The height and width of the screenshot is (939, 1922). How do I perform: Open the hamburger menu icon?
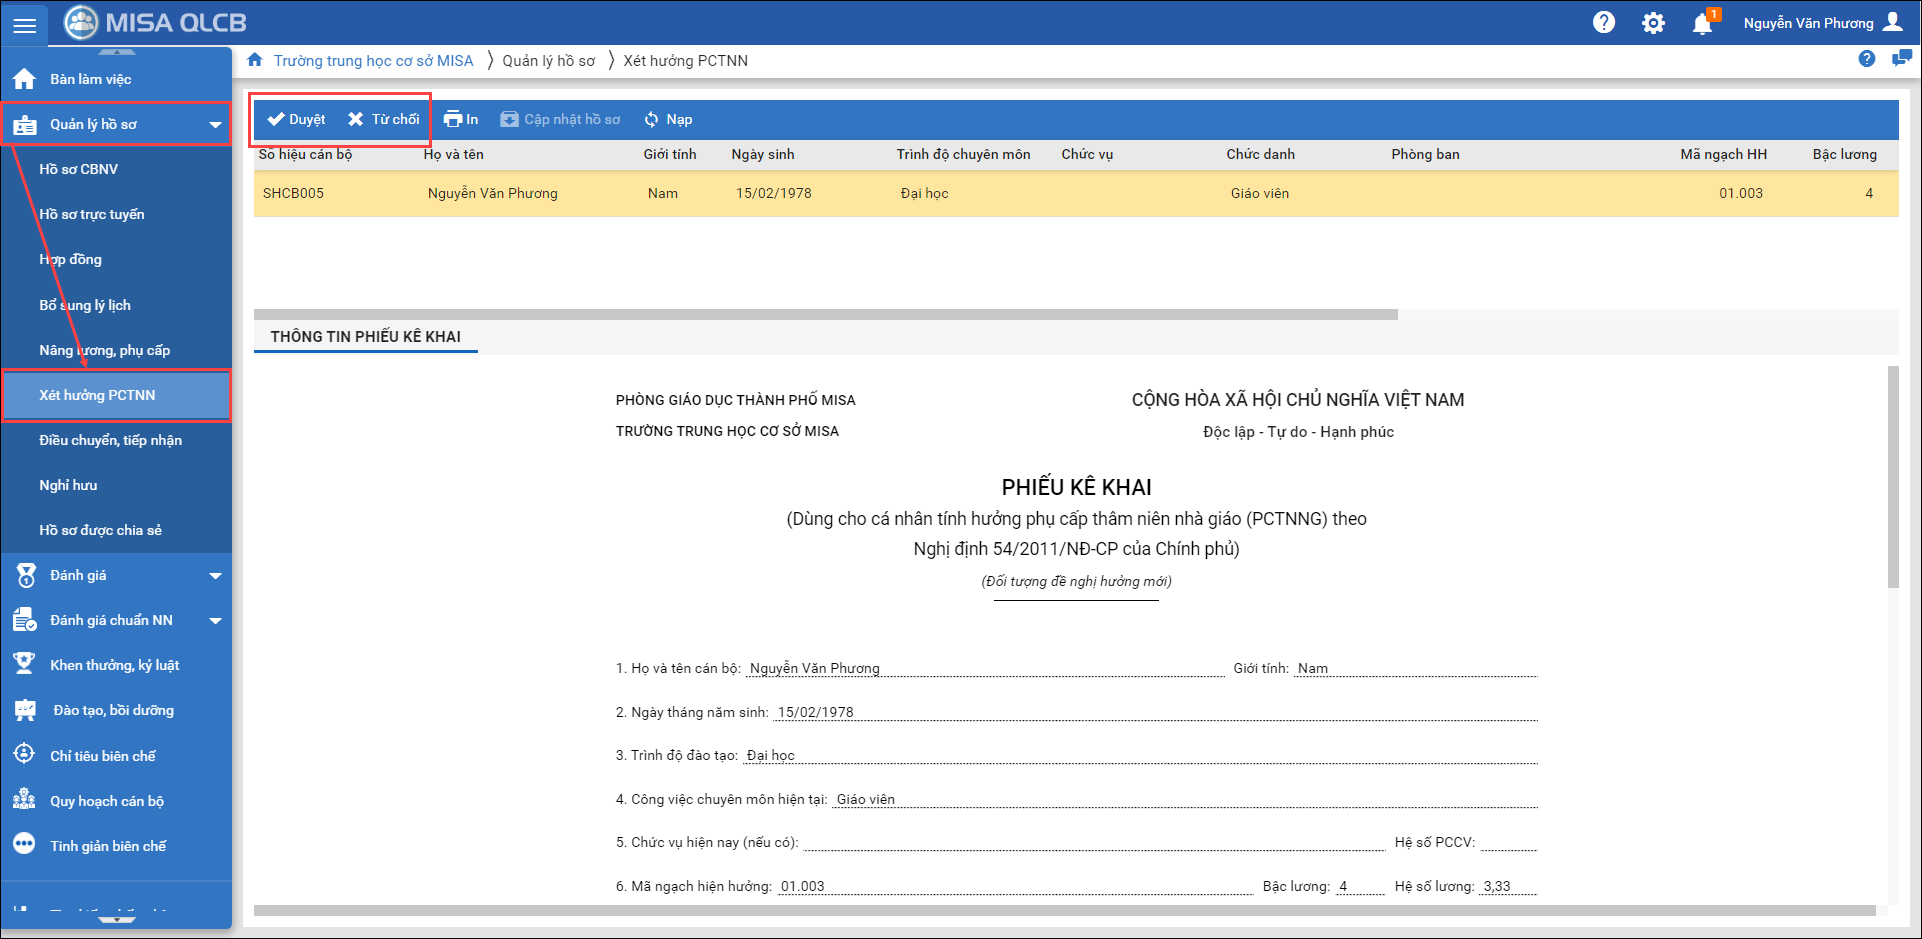[24, 24]
